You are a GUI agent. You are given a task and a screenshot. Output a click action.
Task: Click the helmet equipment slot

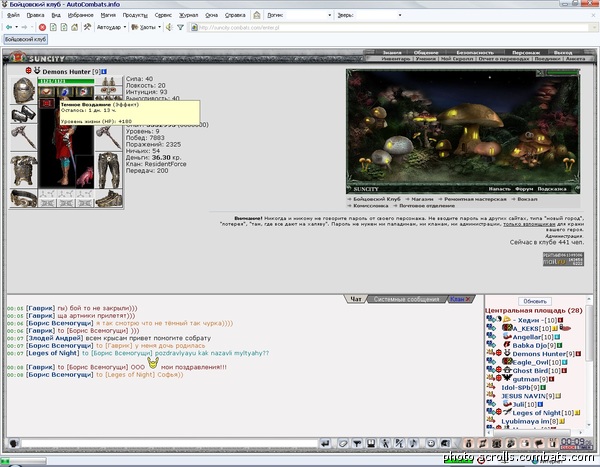pos(24,90)
